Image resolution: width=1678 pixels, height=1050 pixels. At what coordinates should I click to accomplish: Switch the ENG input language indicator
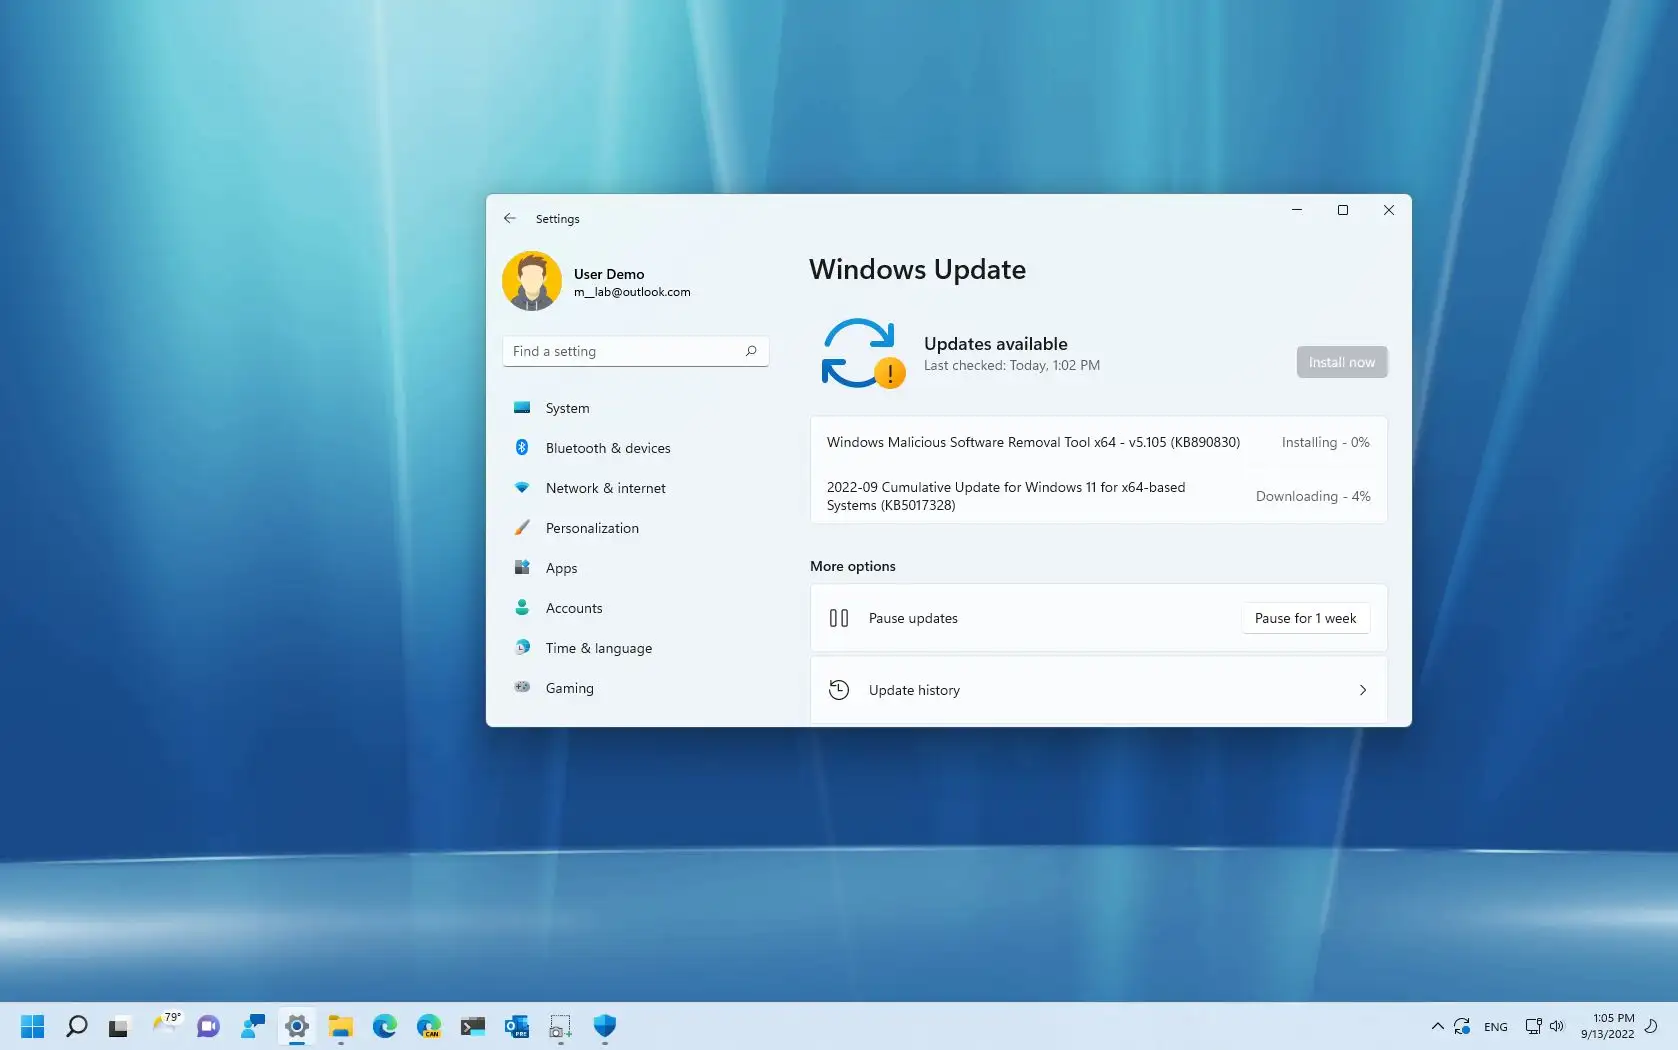click(x=1496, y=1027)
